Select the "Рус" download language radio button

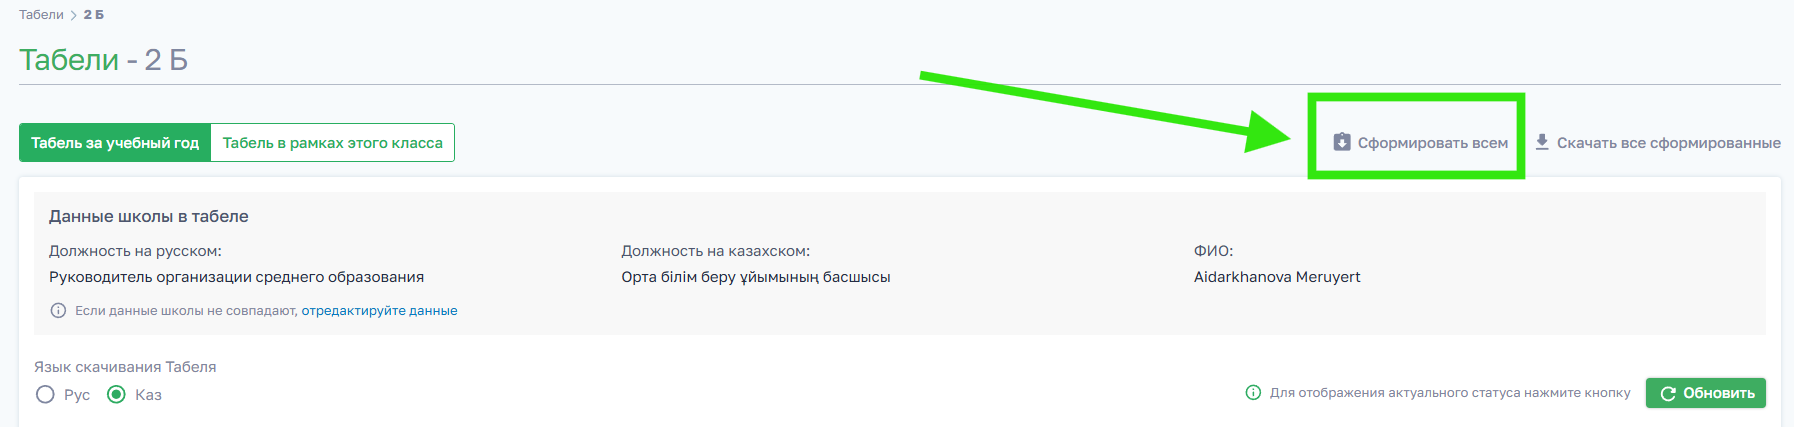45,395
